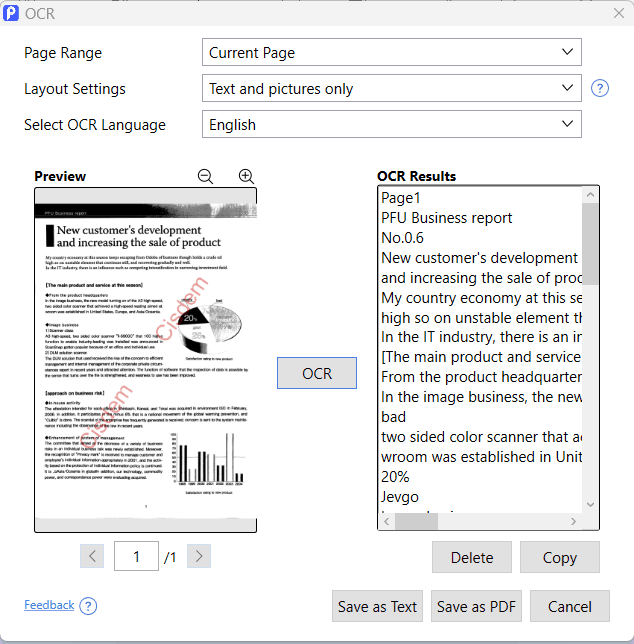634x644 pixels.
Task: Click the help icon beside Feedback
Action: pos(88,606)
